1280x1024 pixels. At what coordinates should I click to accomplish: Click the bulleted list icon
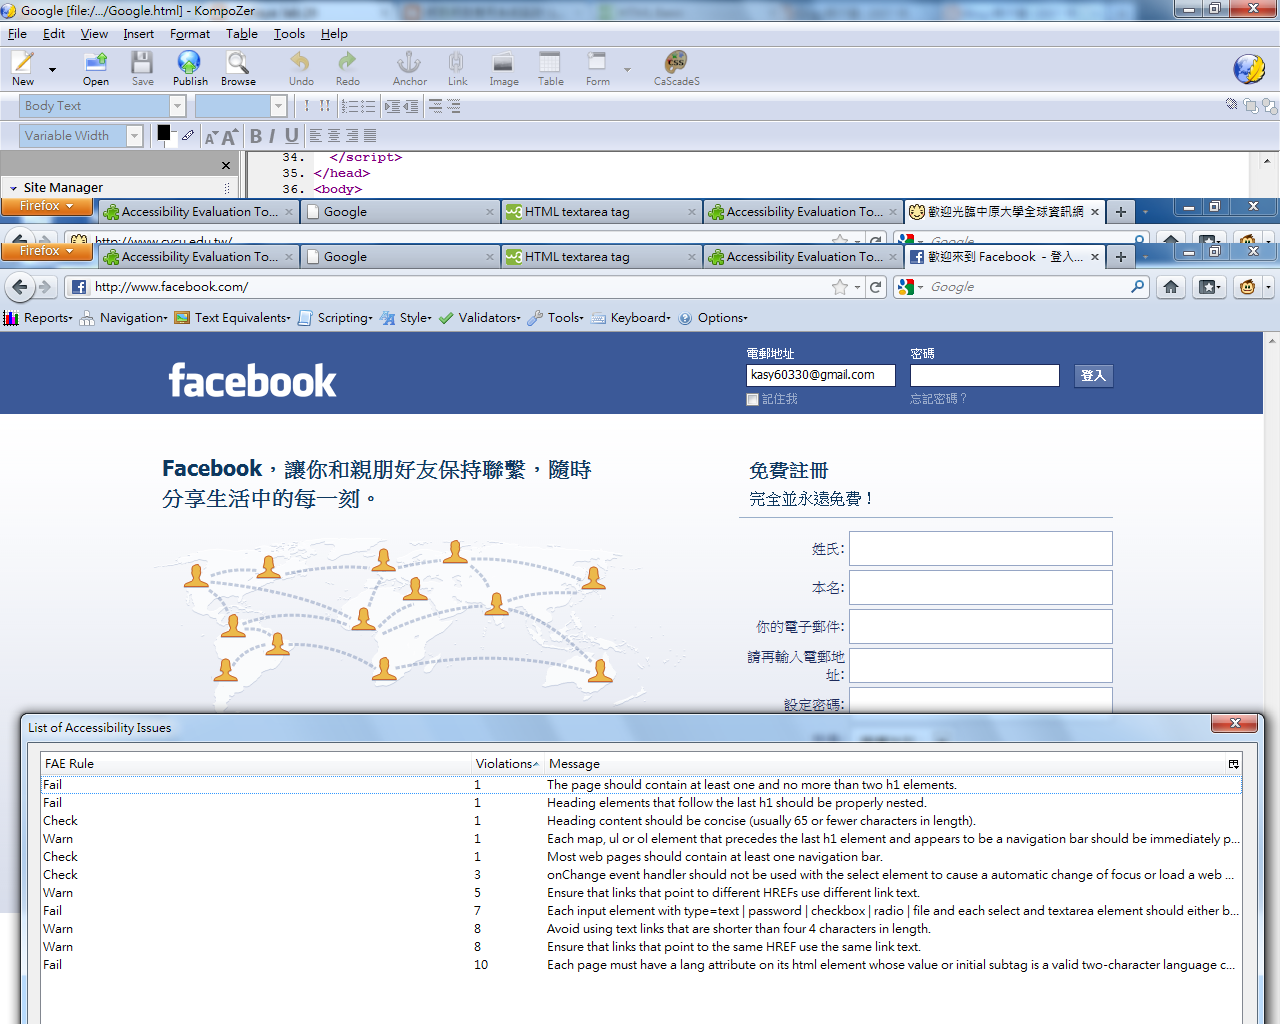(368, 106)
